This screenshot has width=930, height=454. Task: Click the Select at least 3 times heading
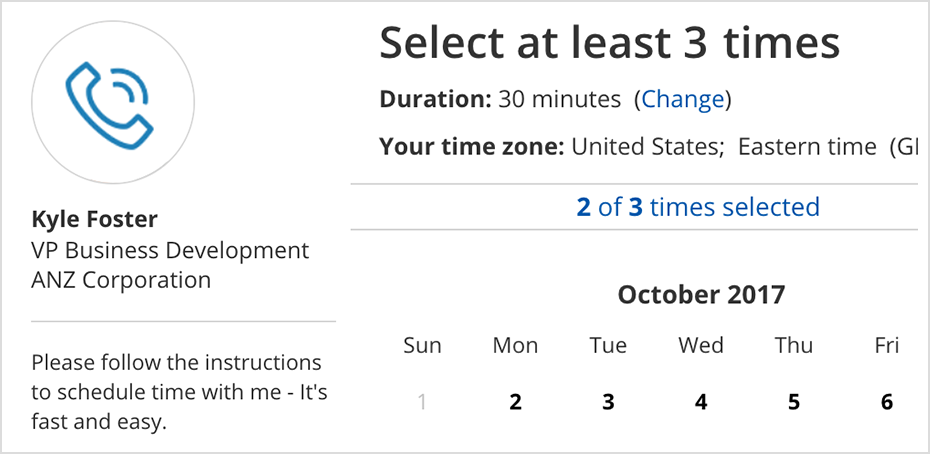coord(610,42)
